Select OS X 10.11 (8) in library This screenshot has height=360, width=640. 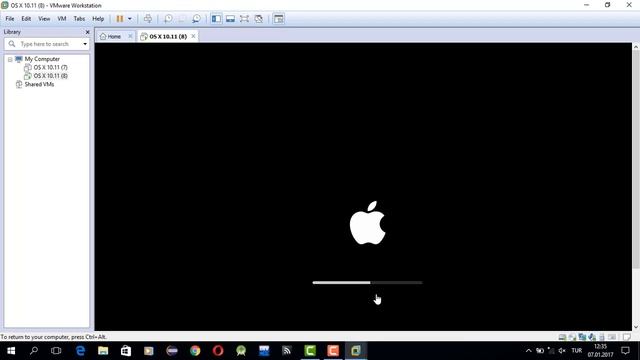[x=50, y=76]
